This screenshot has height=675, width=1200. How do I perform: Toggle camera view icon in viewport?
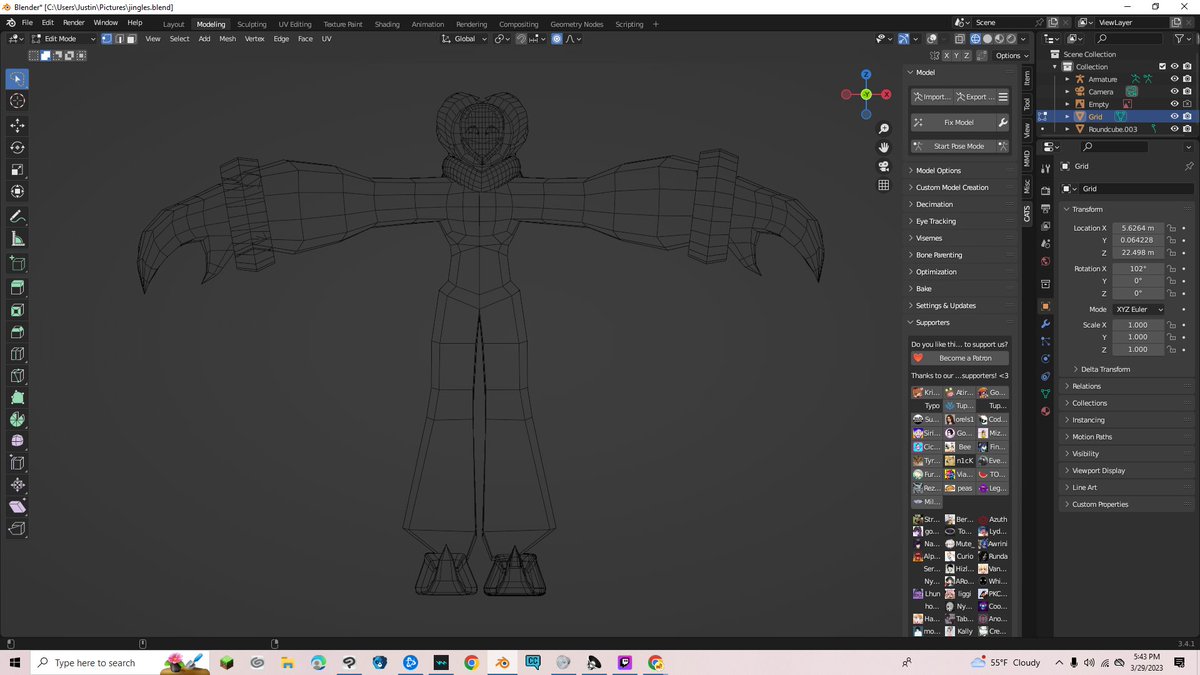pos(884,166)
